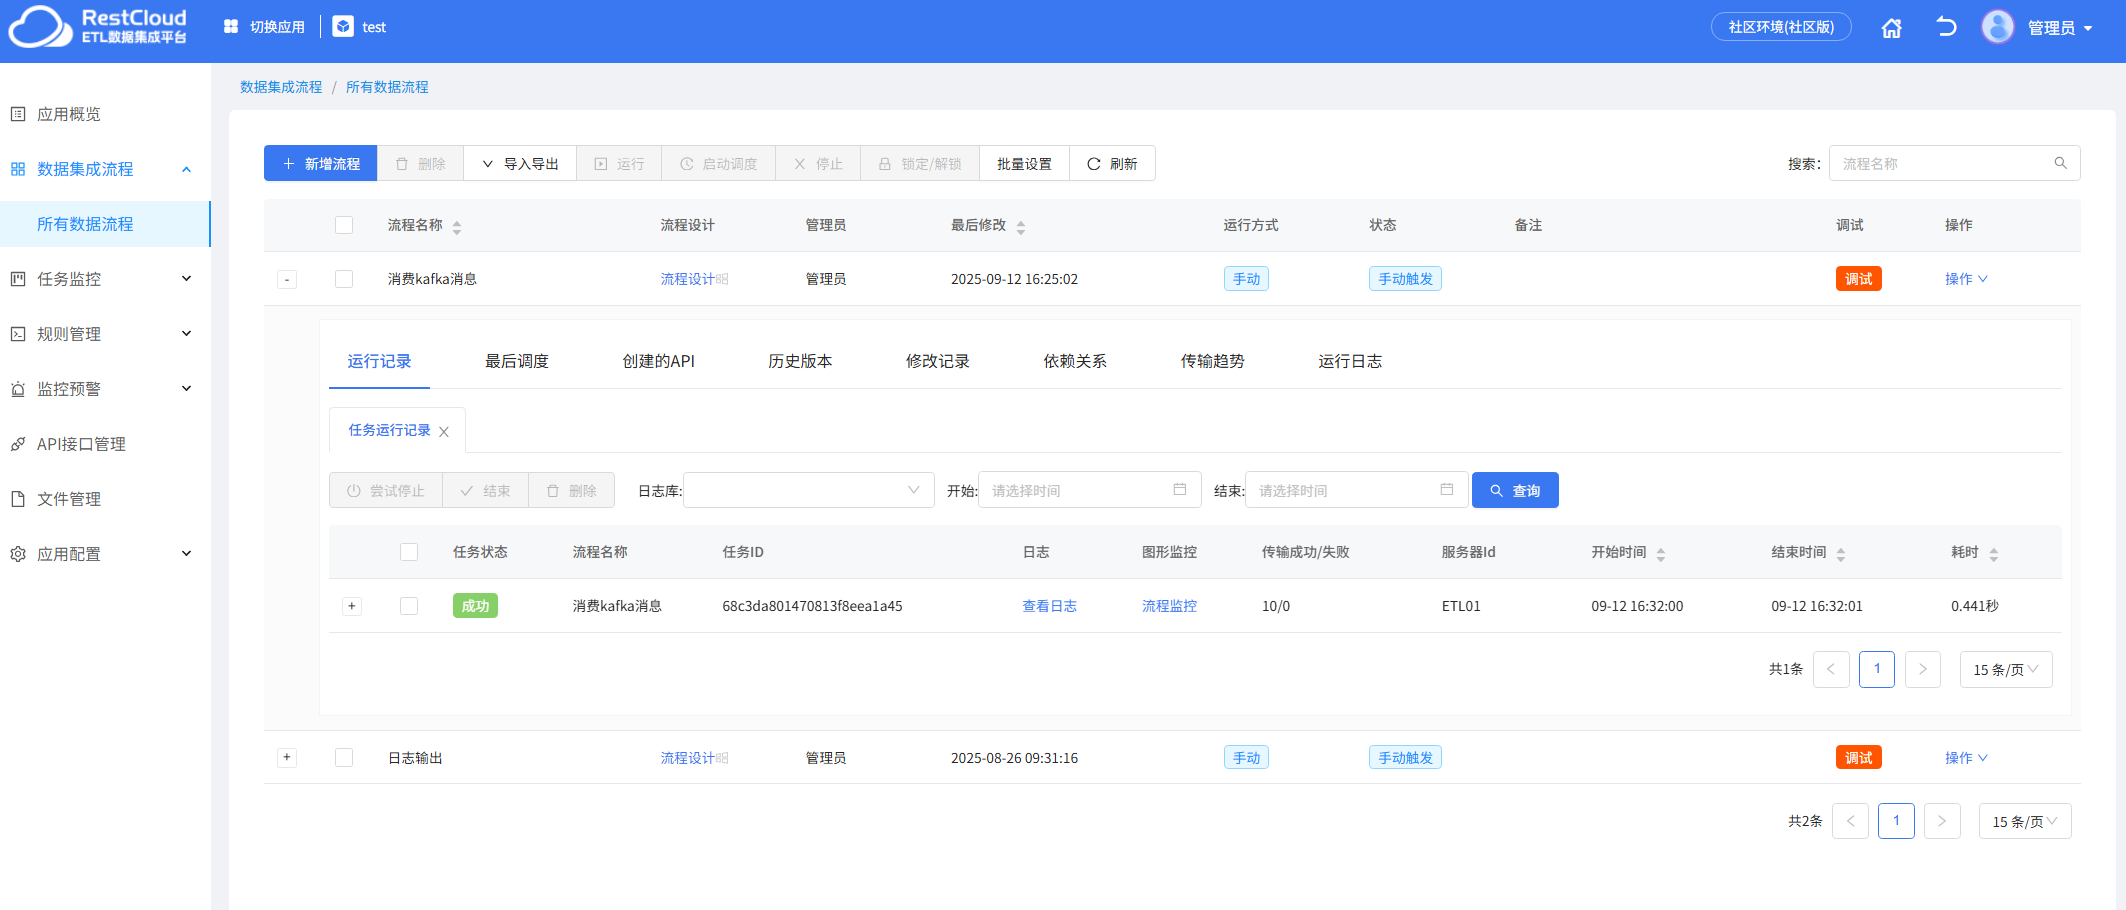Screen dimensions: 2126x910
Task: Click the admin user avatar icon
Action: tap(1998, 27)
